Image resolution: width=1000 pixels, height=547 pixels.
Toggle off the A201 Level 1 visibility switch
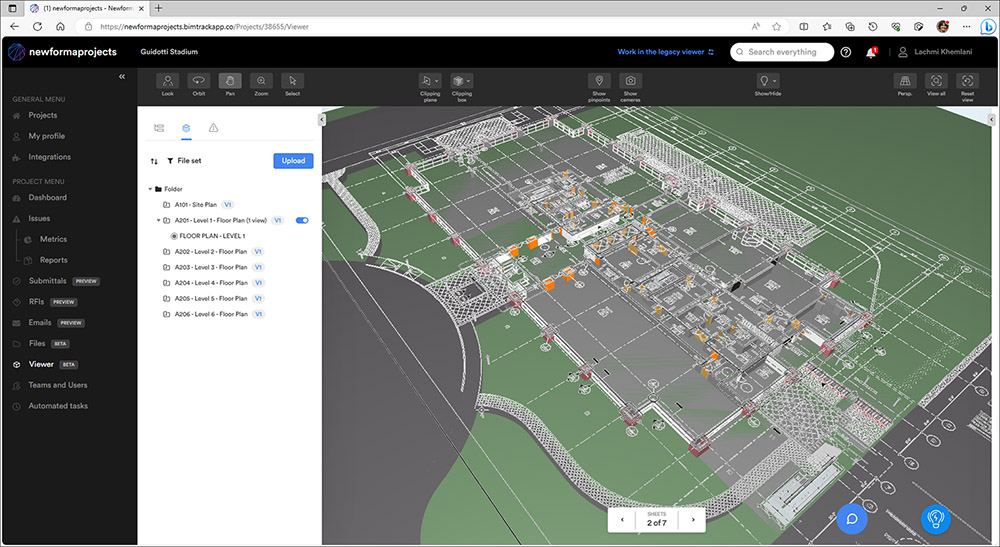[x=302, y=220]
